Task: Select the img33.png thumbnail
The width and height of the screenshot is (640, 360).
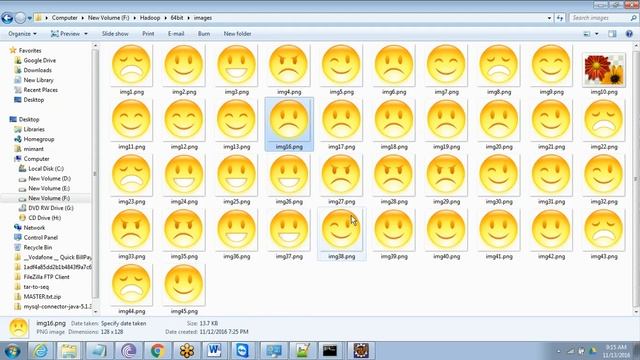Action: [131, 229]
